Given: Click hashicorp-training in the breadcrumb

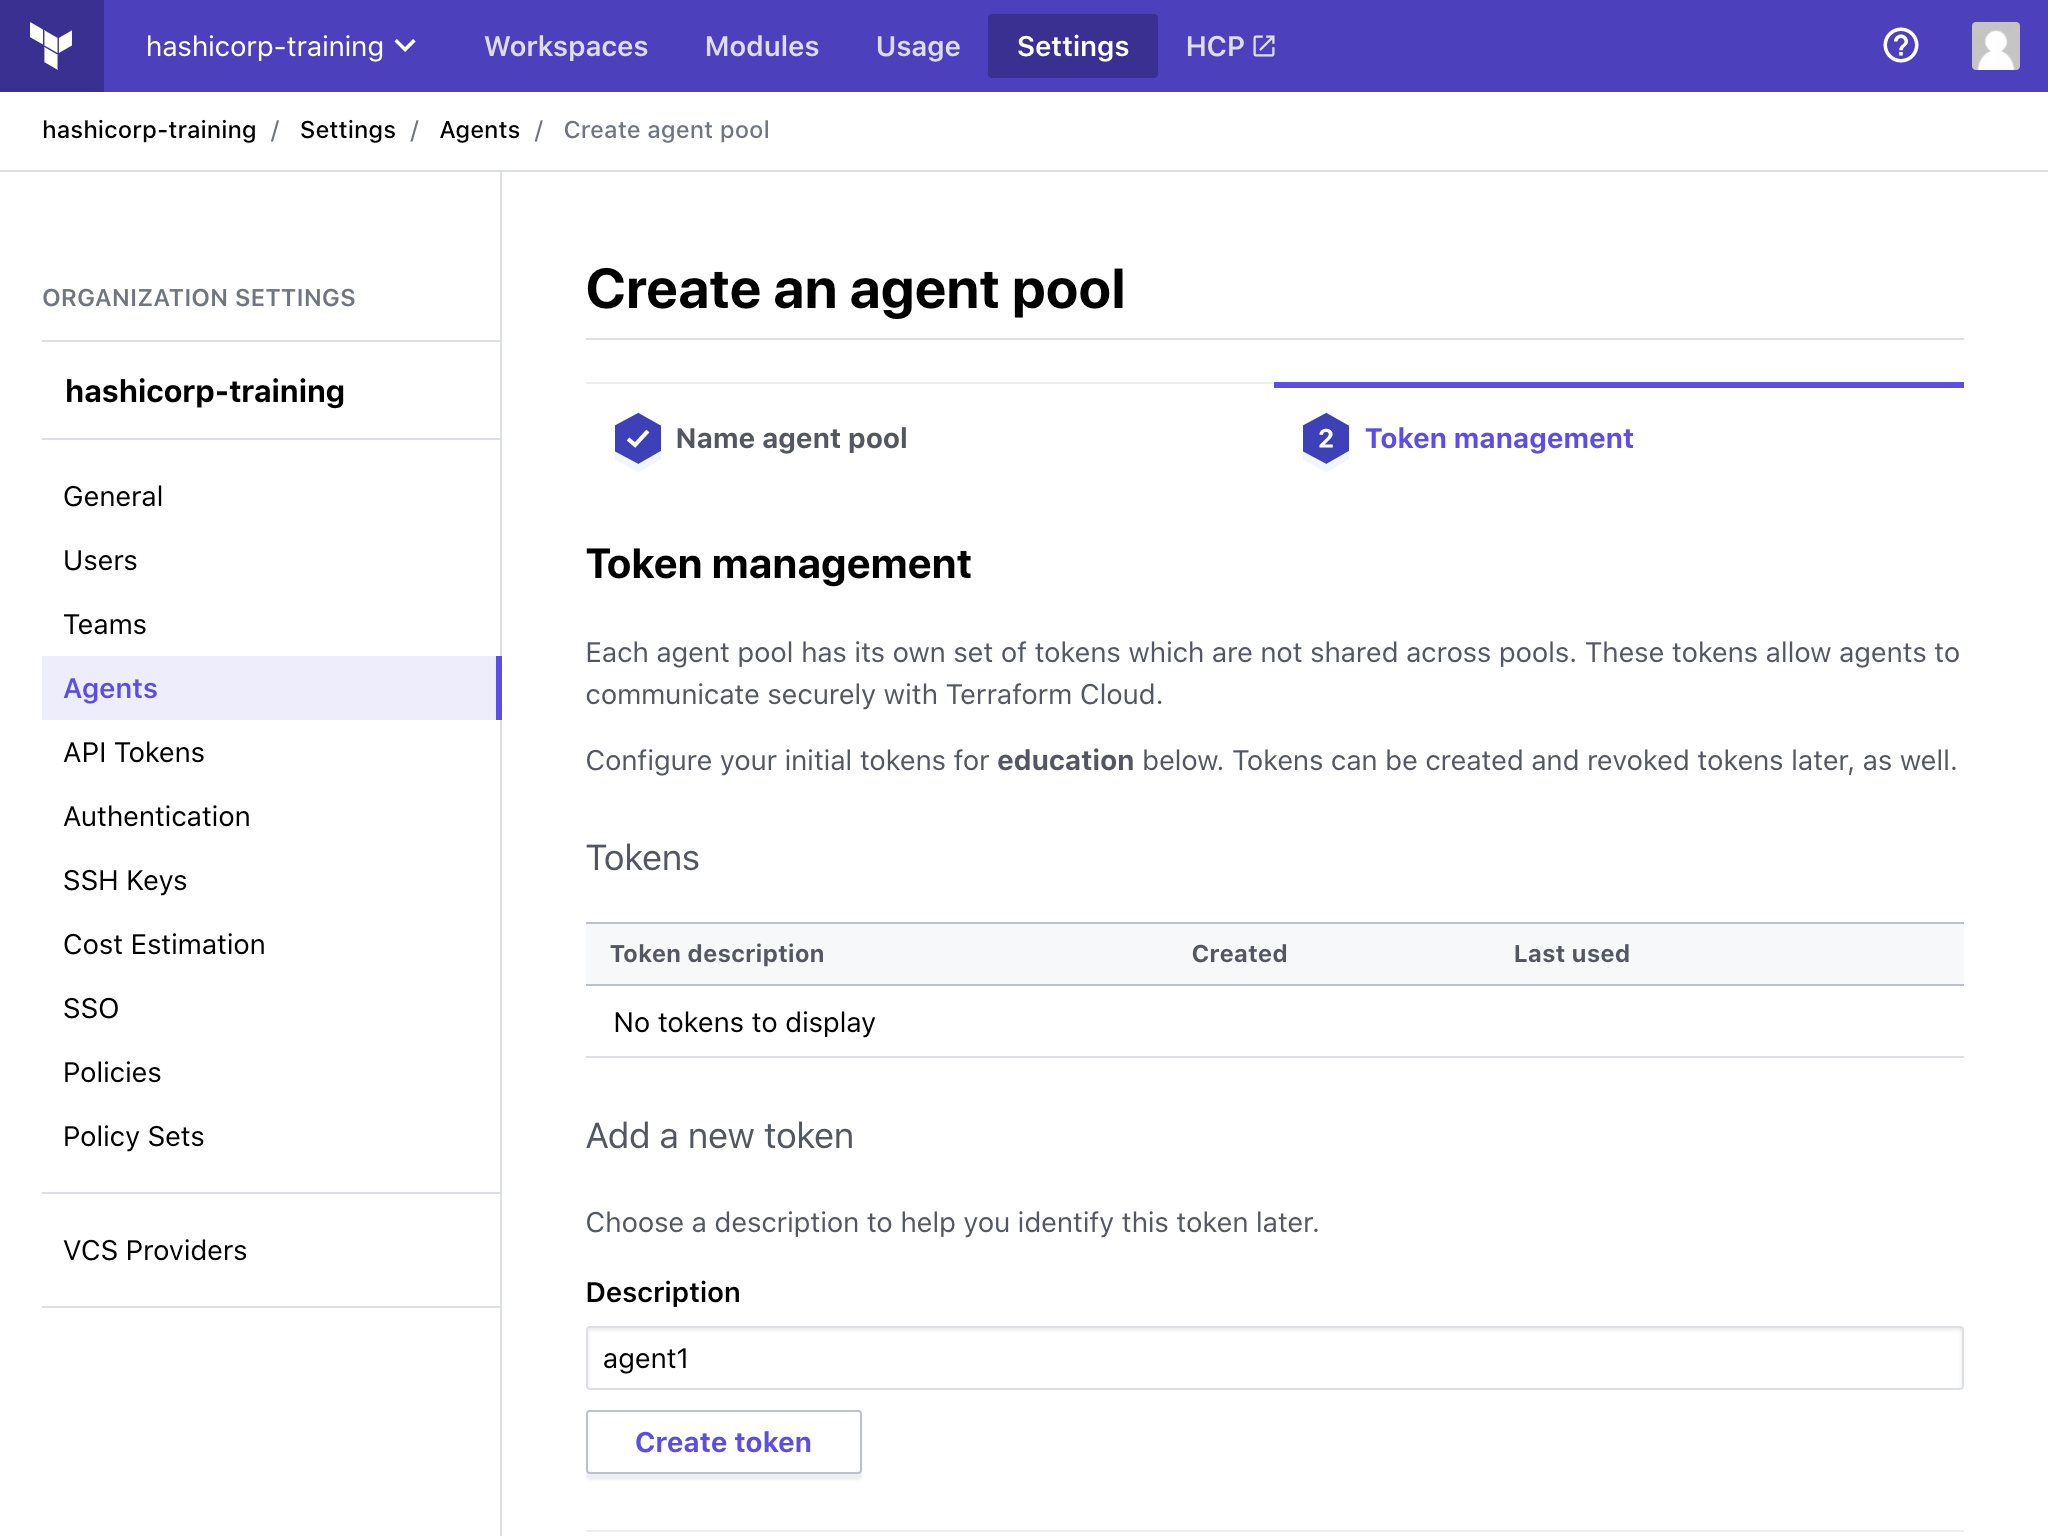Looking at the screenshot, I should pyautogui.click(x=149, y=130).
